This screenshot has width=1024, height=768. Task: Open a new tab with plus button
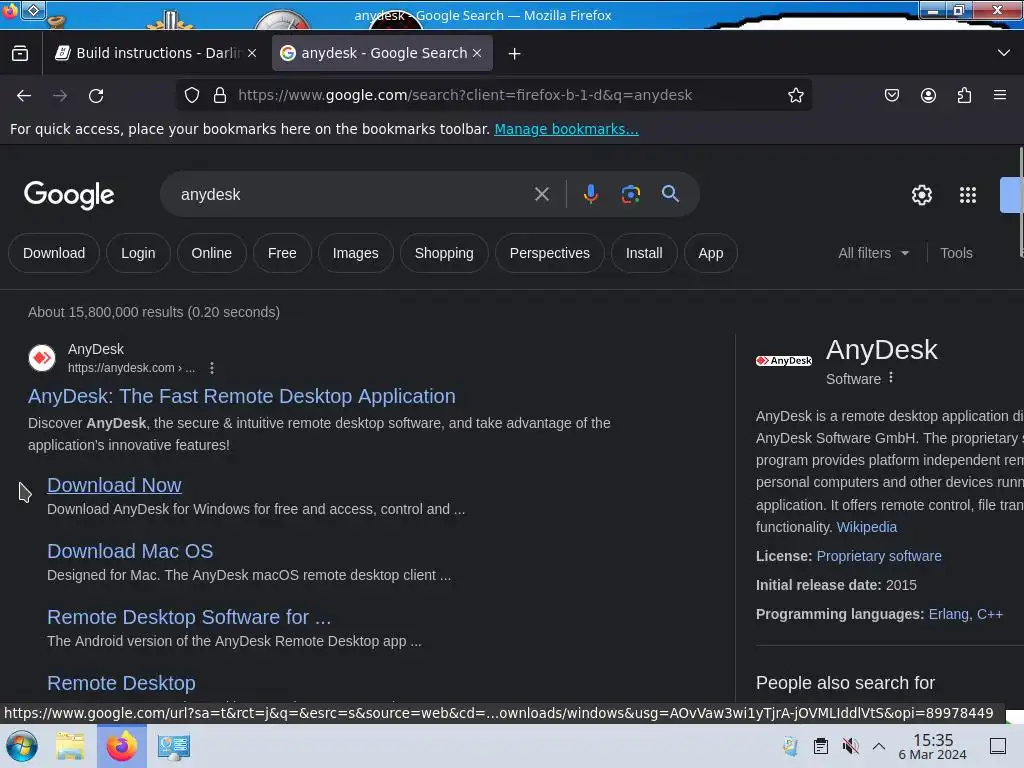pos(515,54)
